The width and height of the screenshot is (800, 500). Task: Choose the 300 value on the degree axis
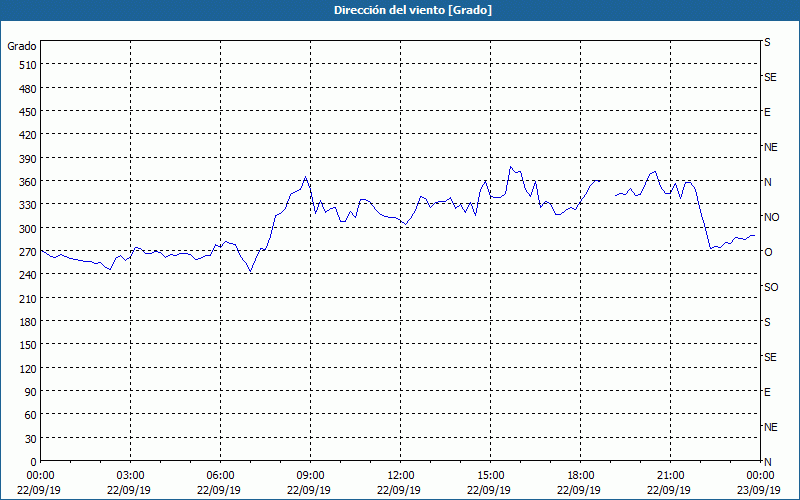point(29,229)
